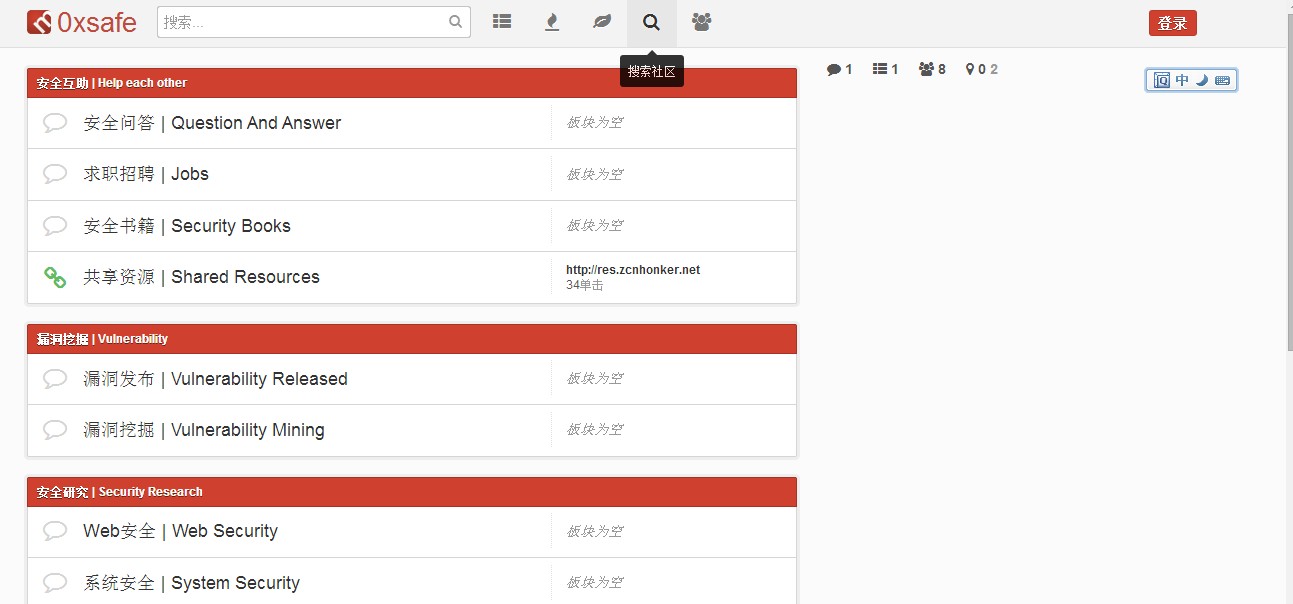This screenshot has height=604, width=1293.
Task: Click the 0xsafe logo
Action: [x=82, y=22]
